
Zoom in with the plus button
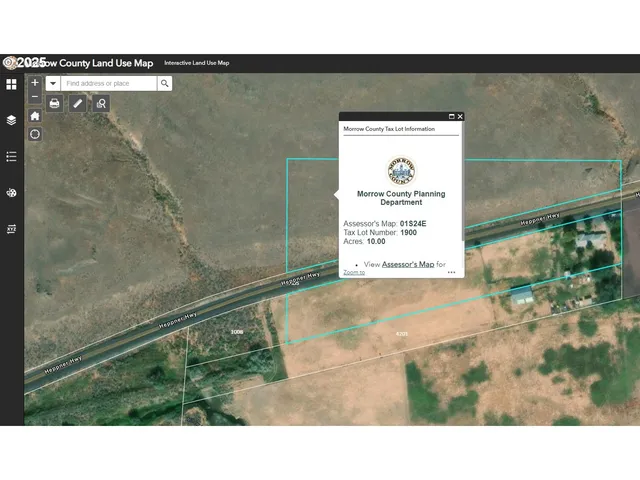[35, 83]
